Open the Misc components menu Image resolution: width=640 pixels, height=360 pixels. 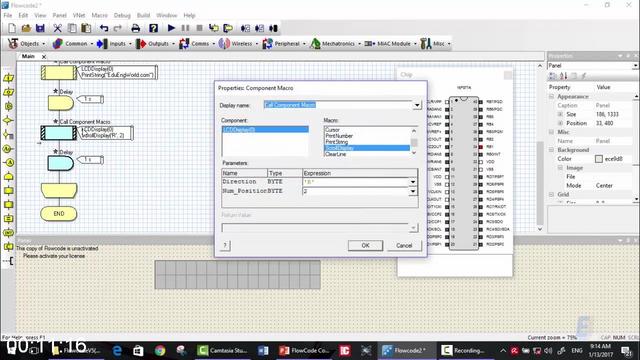pyautogui.click(x=435, y=44)
